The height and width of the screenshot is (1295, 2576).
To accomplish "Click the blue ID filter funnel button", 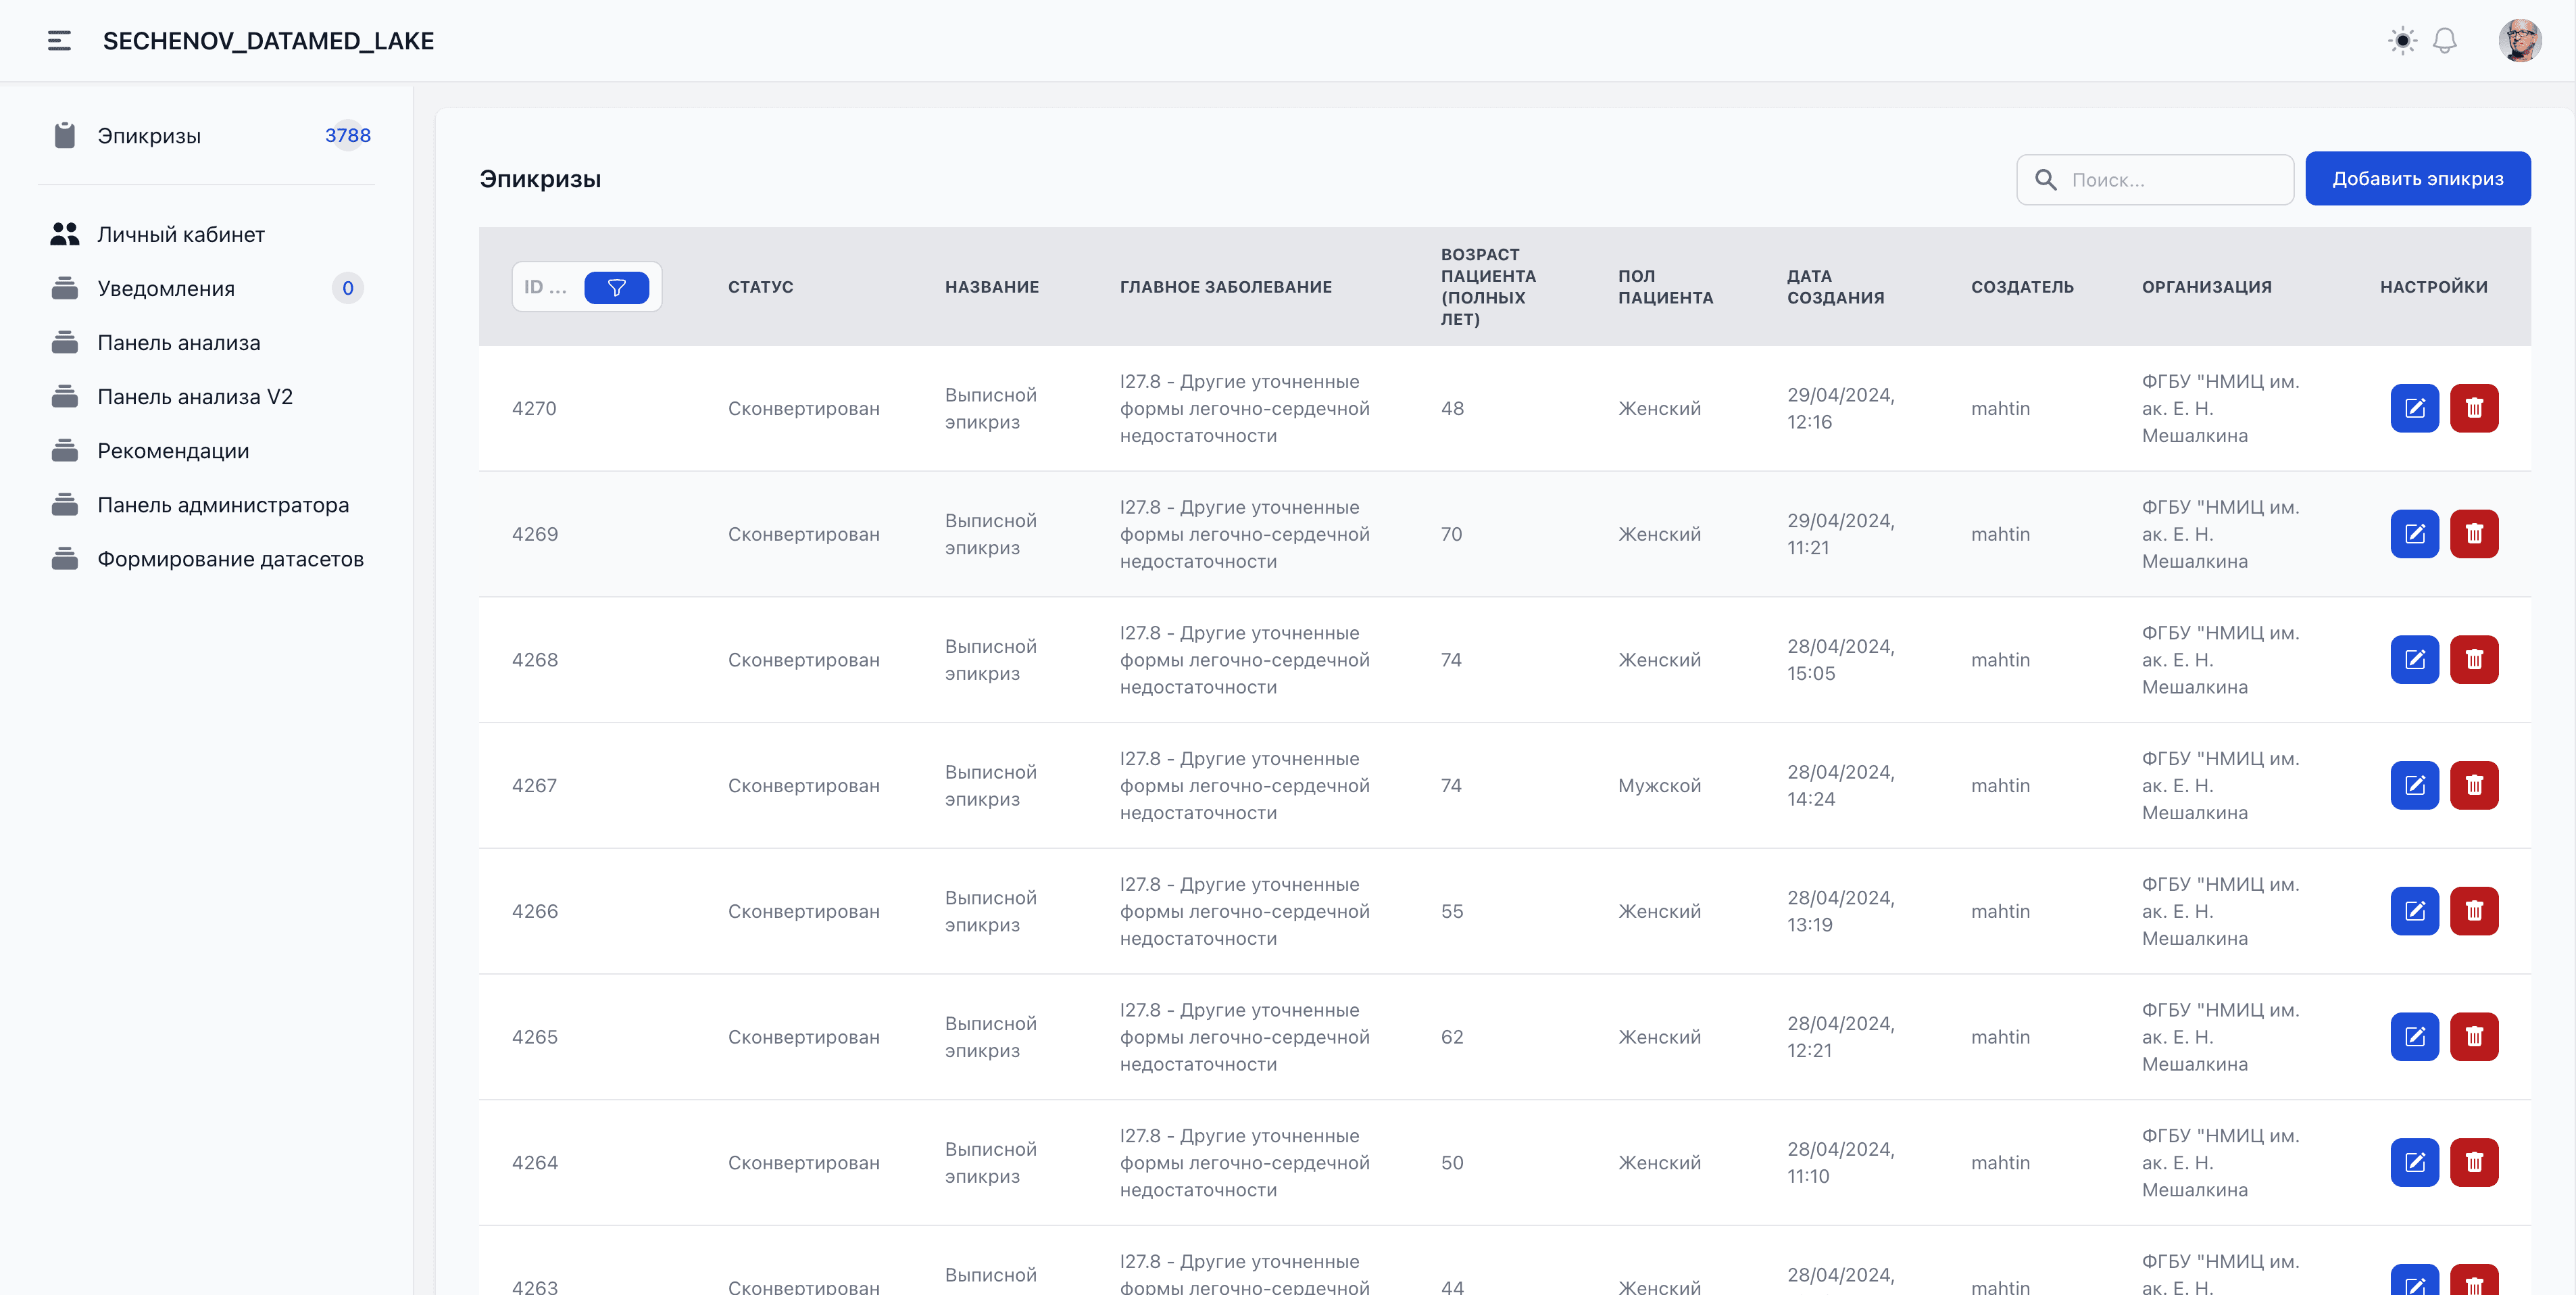I will [616, 288].
